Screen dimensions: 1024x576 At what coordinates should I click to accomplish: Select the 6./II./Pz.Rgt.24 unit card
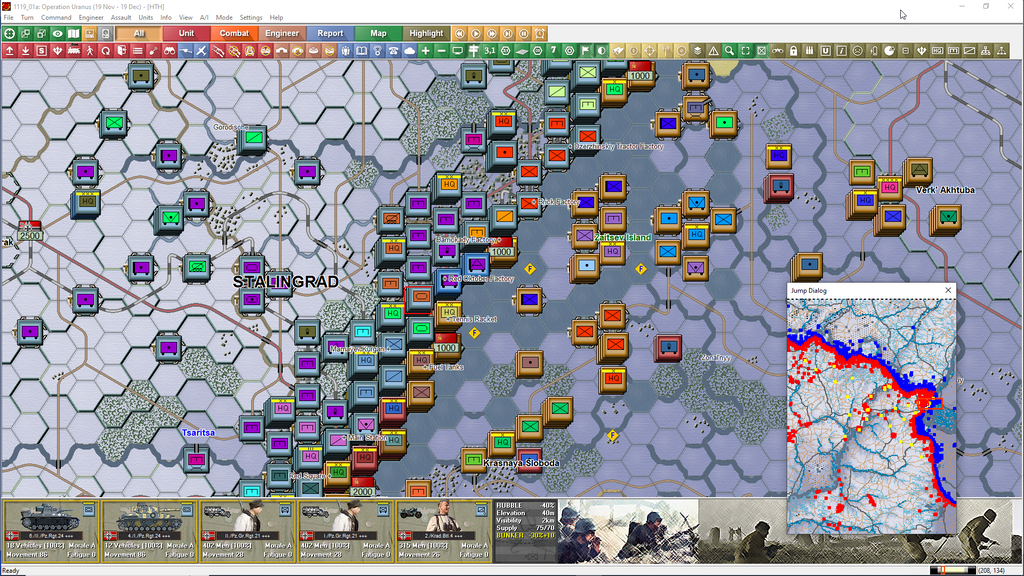tap(51, 531)
